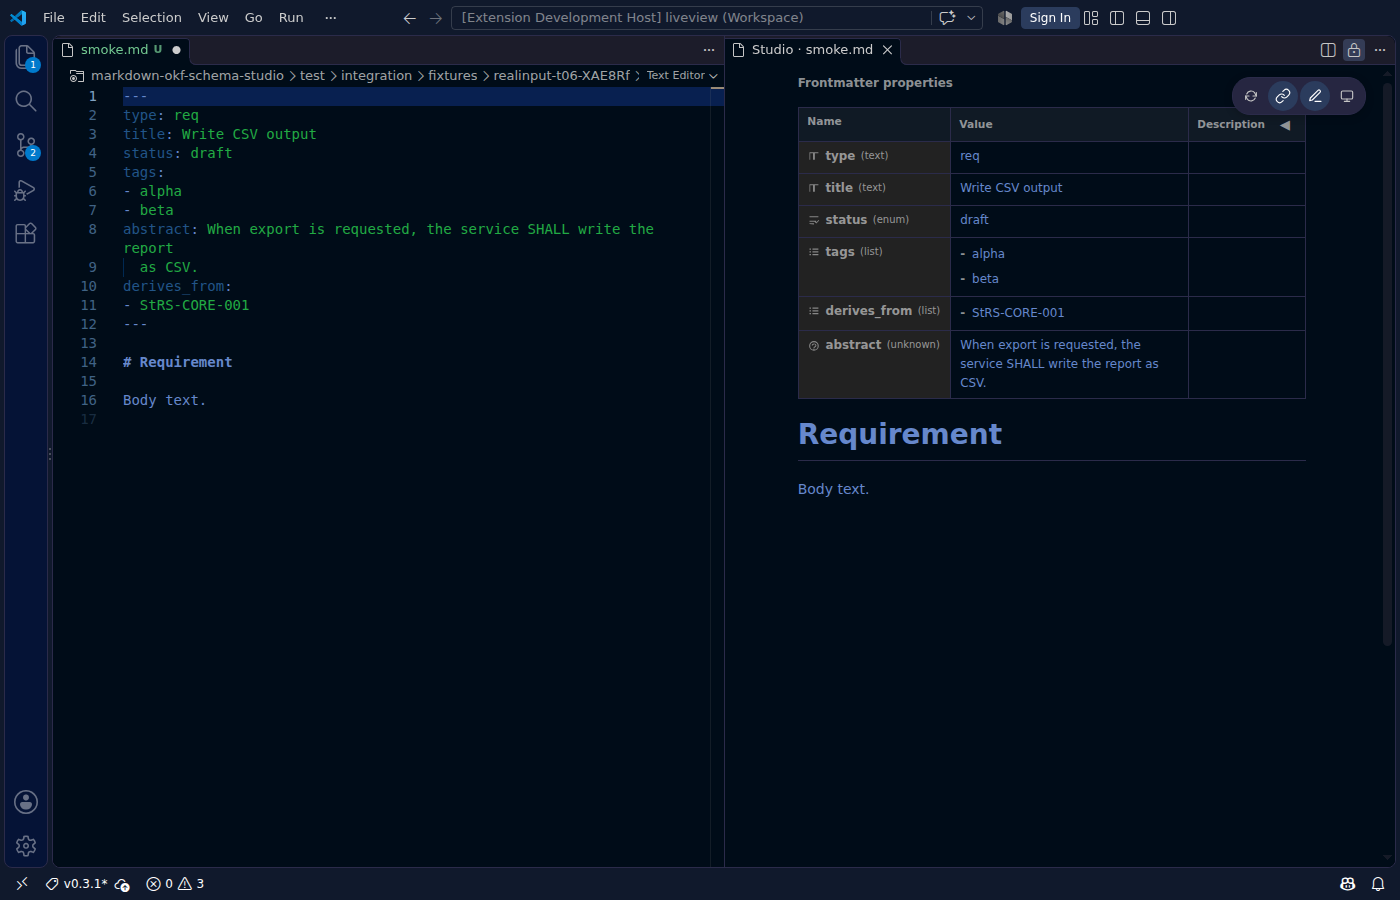Click the v0.3.1* branch status entry
1400x900 pixels.
tap(77, 884)
